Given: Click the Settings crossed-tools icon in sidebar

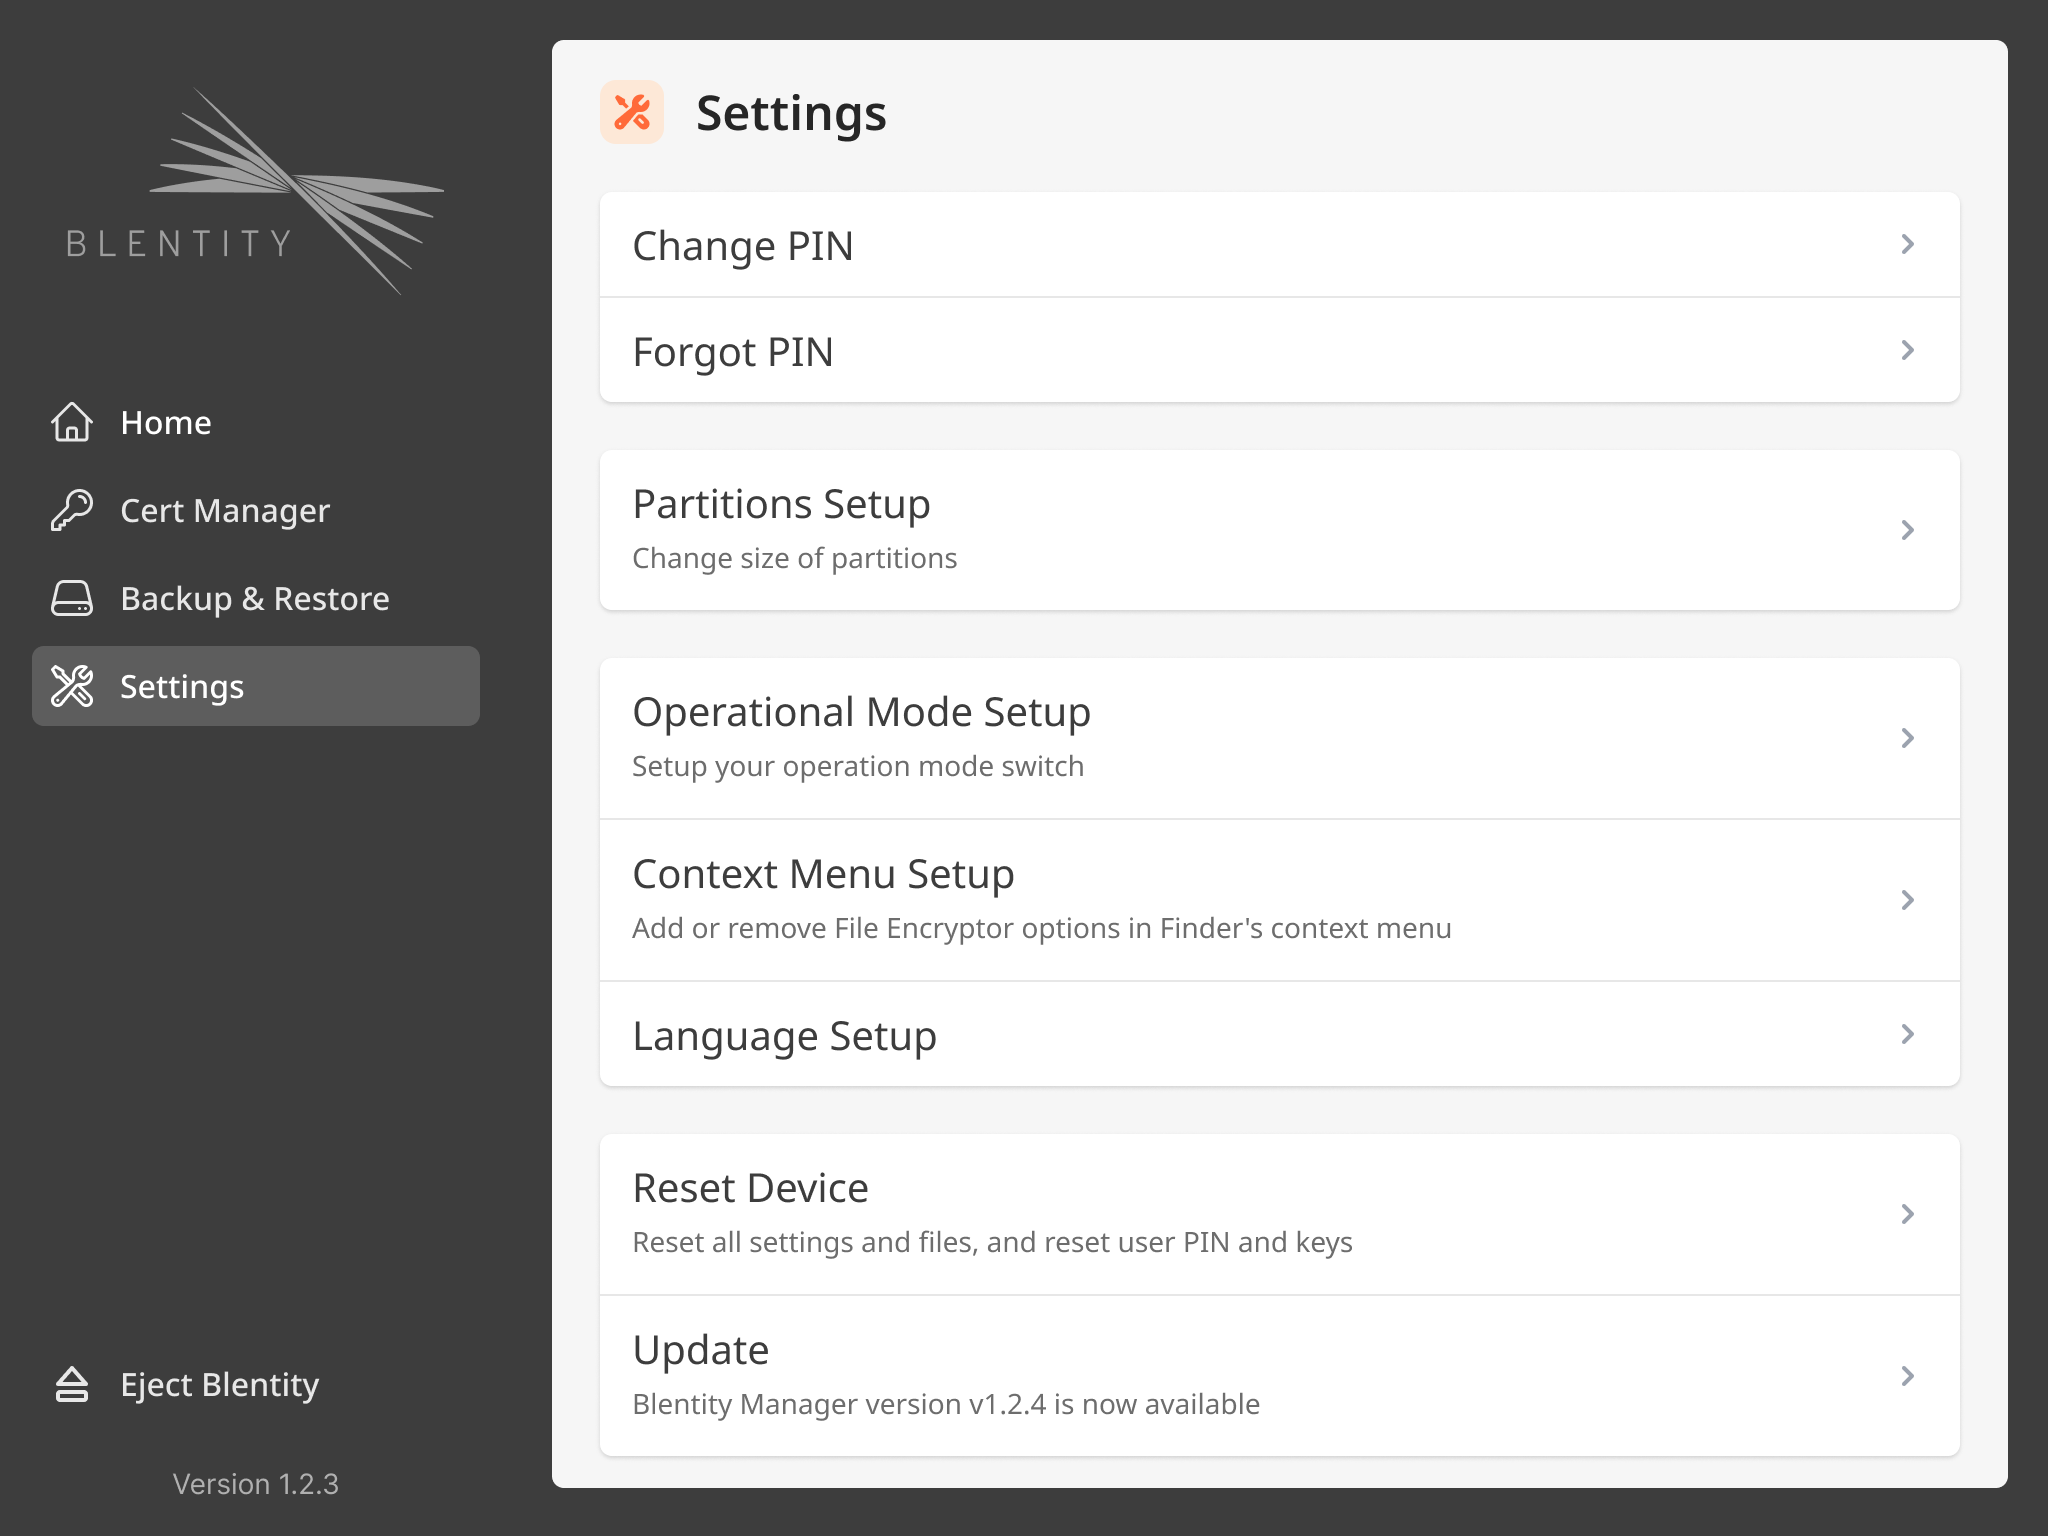Looking at the screenshot, I should point(71,686).
